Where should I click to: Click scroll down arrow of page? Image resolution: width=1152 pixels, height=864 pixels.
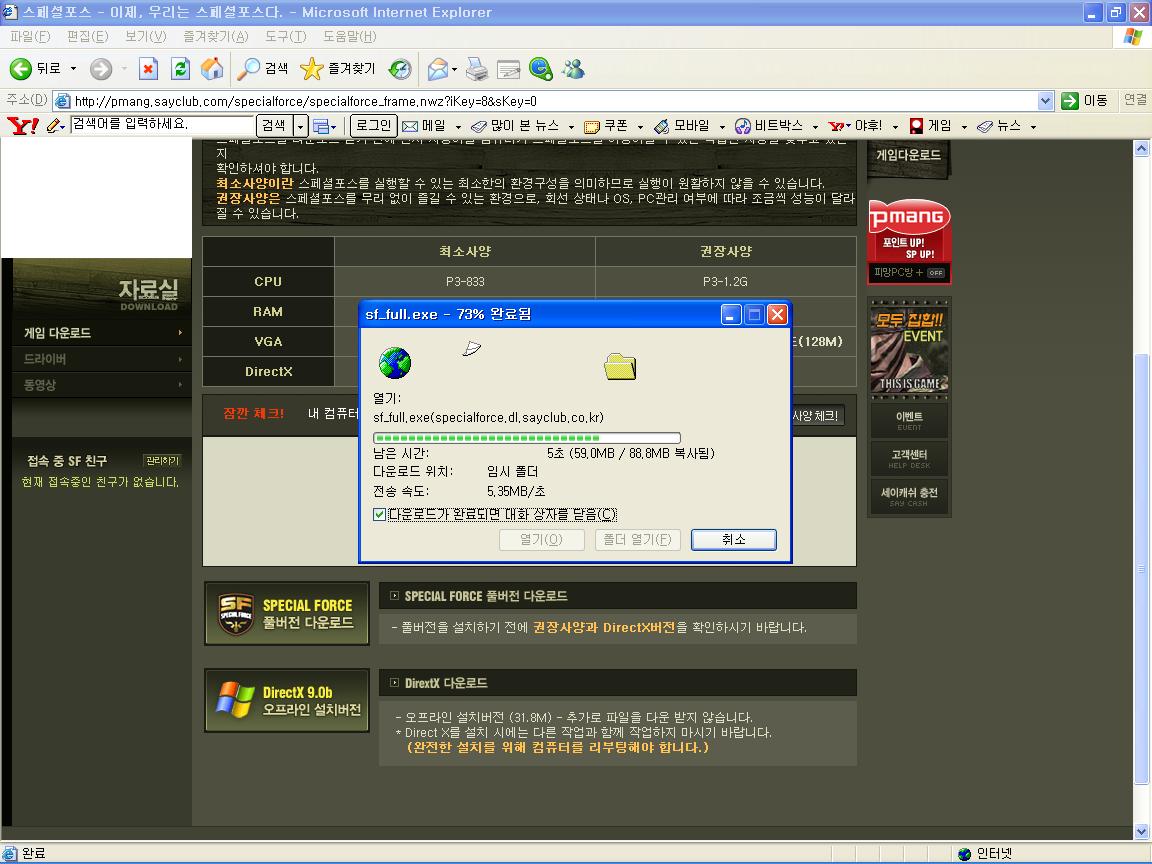pyautogui.click(x=1141, y=832)
